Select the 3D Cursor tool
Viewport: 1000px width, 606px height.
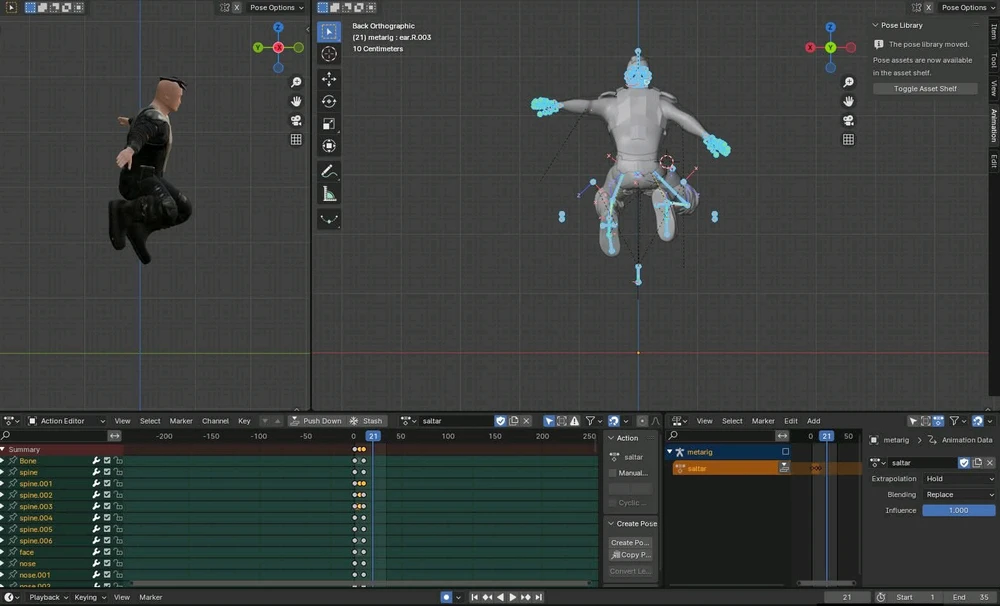[329, 54]
